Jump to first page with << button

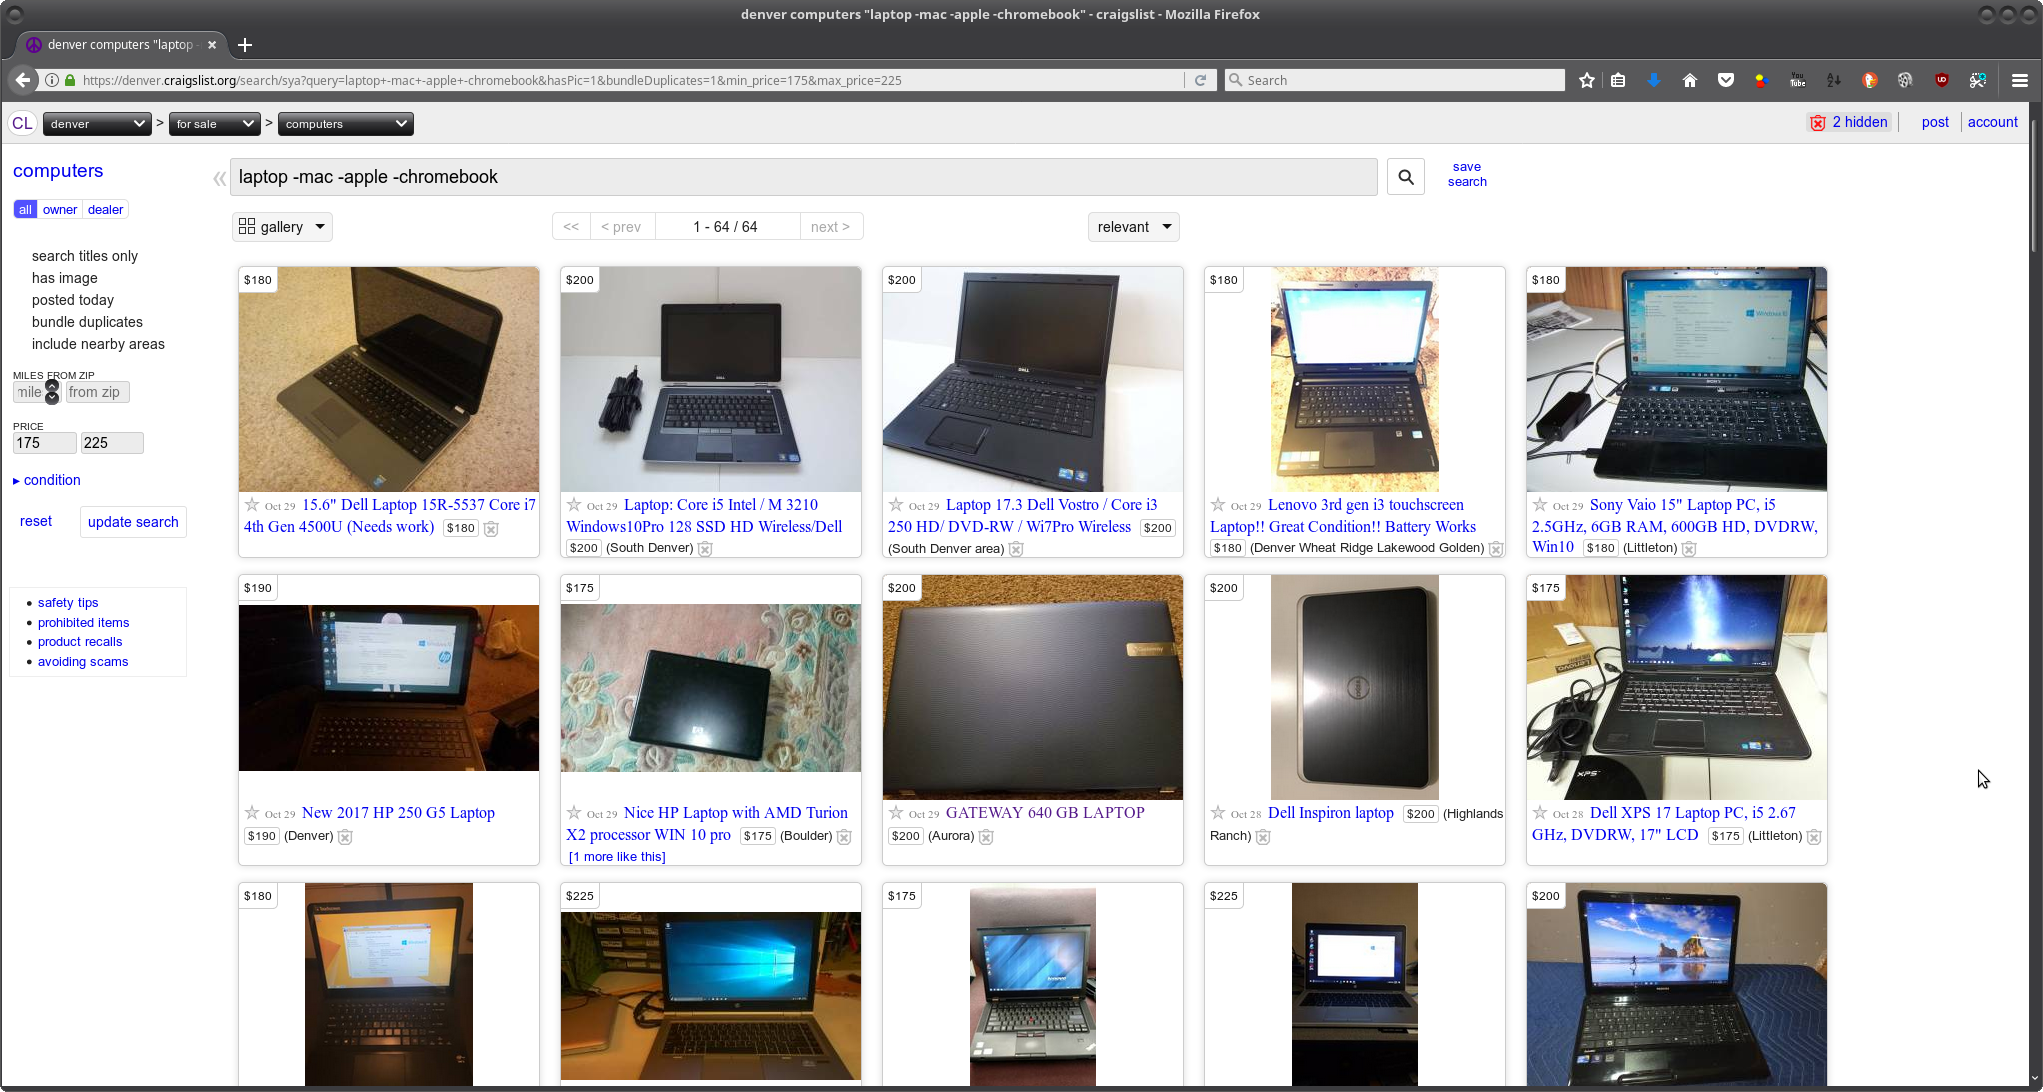[x=571, y=227]
